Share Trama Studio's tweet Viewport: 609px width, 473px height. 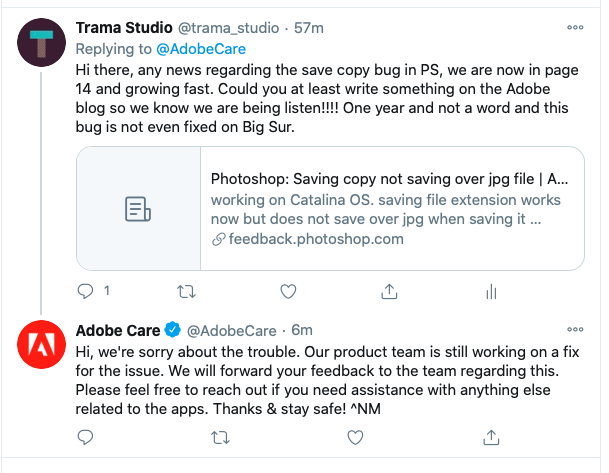click(x=389, y=291)
